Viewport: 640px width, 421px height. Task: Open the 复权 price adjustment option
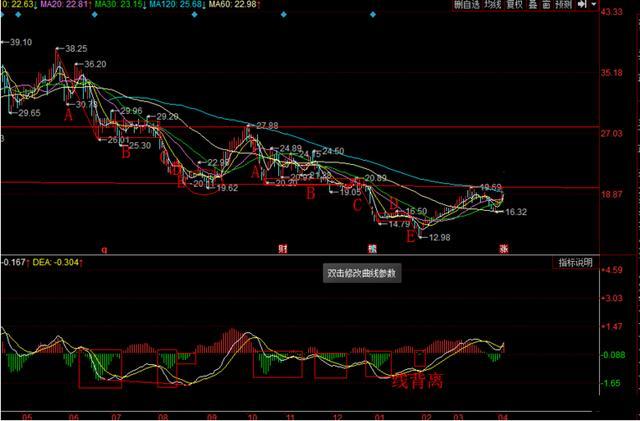[x=514, y=5]
